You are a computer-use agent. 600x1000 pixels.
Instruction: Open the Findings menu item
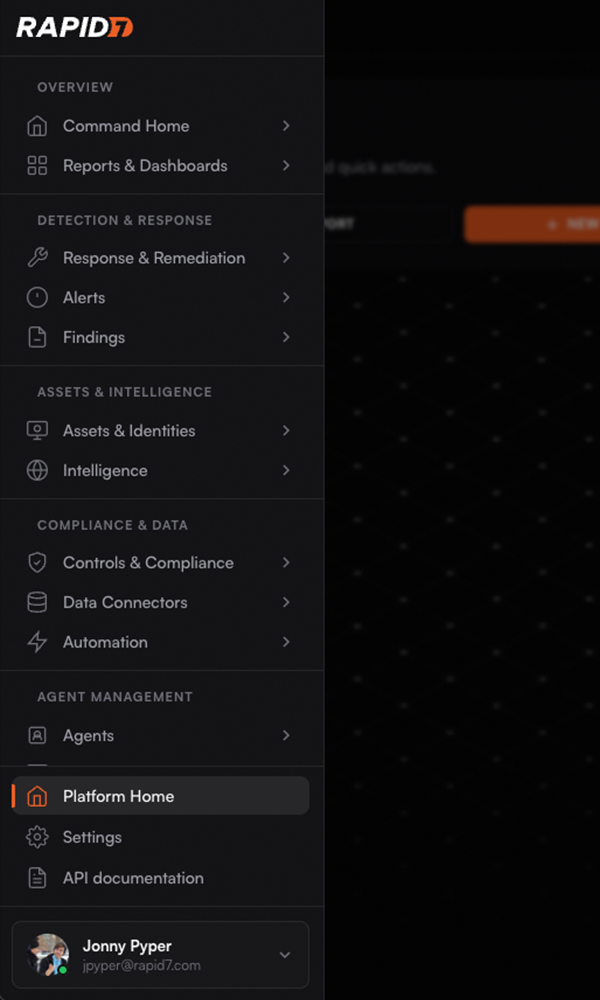coord(94,338)
